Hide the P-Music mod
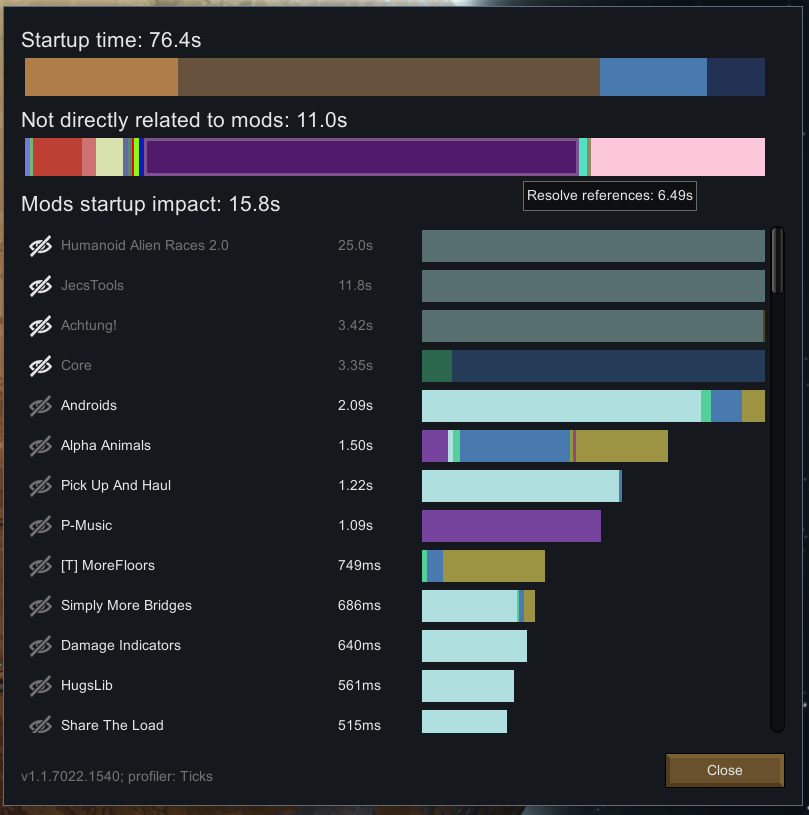This screenshot has width=809, height=815. [x=40, y=526]
